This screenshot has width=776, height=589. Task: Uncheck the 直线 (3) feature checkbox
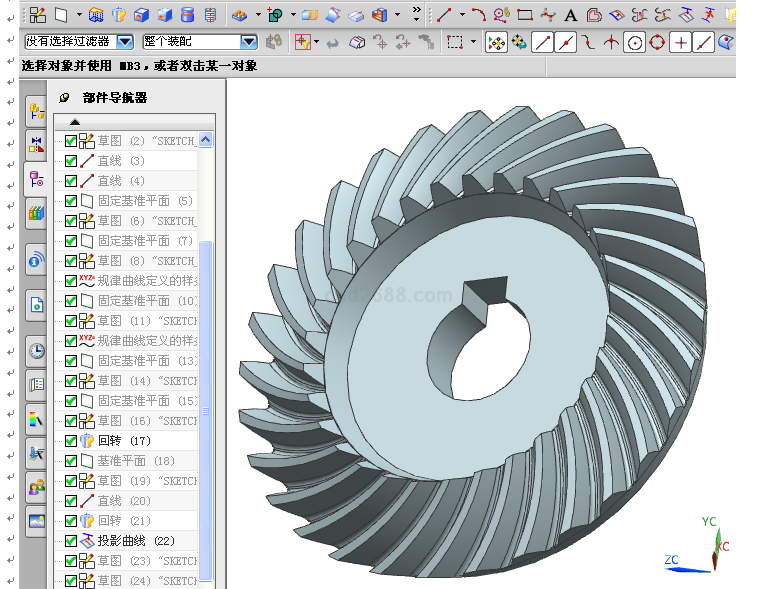pos(70,161)
